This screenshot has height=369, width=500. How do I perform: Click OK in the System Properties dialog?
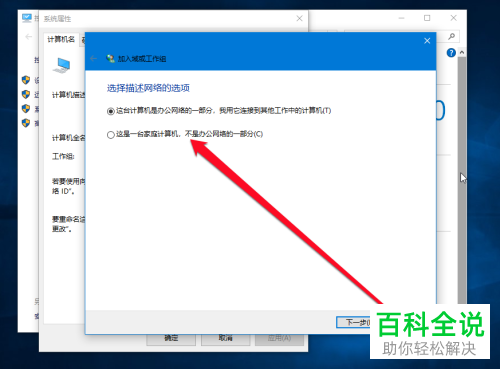[171, 338]
